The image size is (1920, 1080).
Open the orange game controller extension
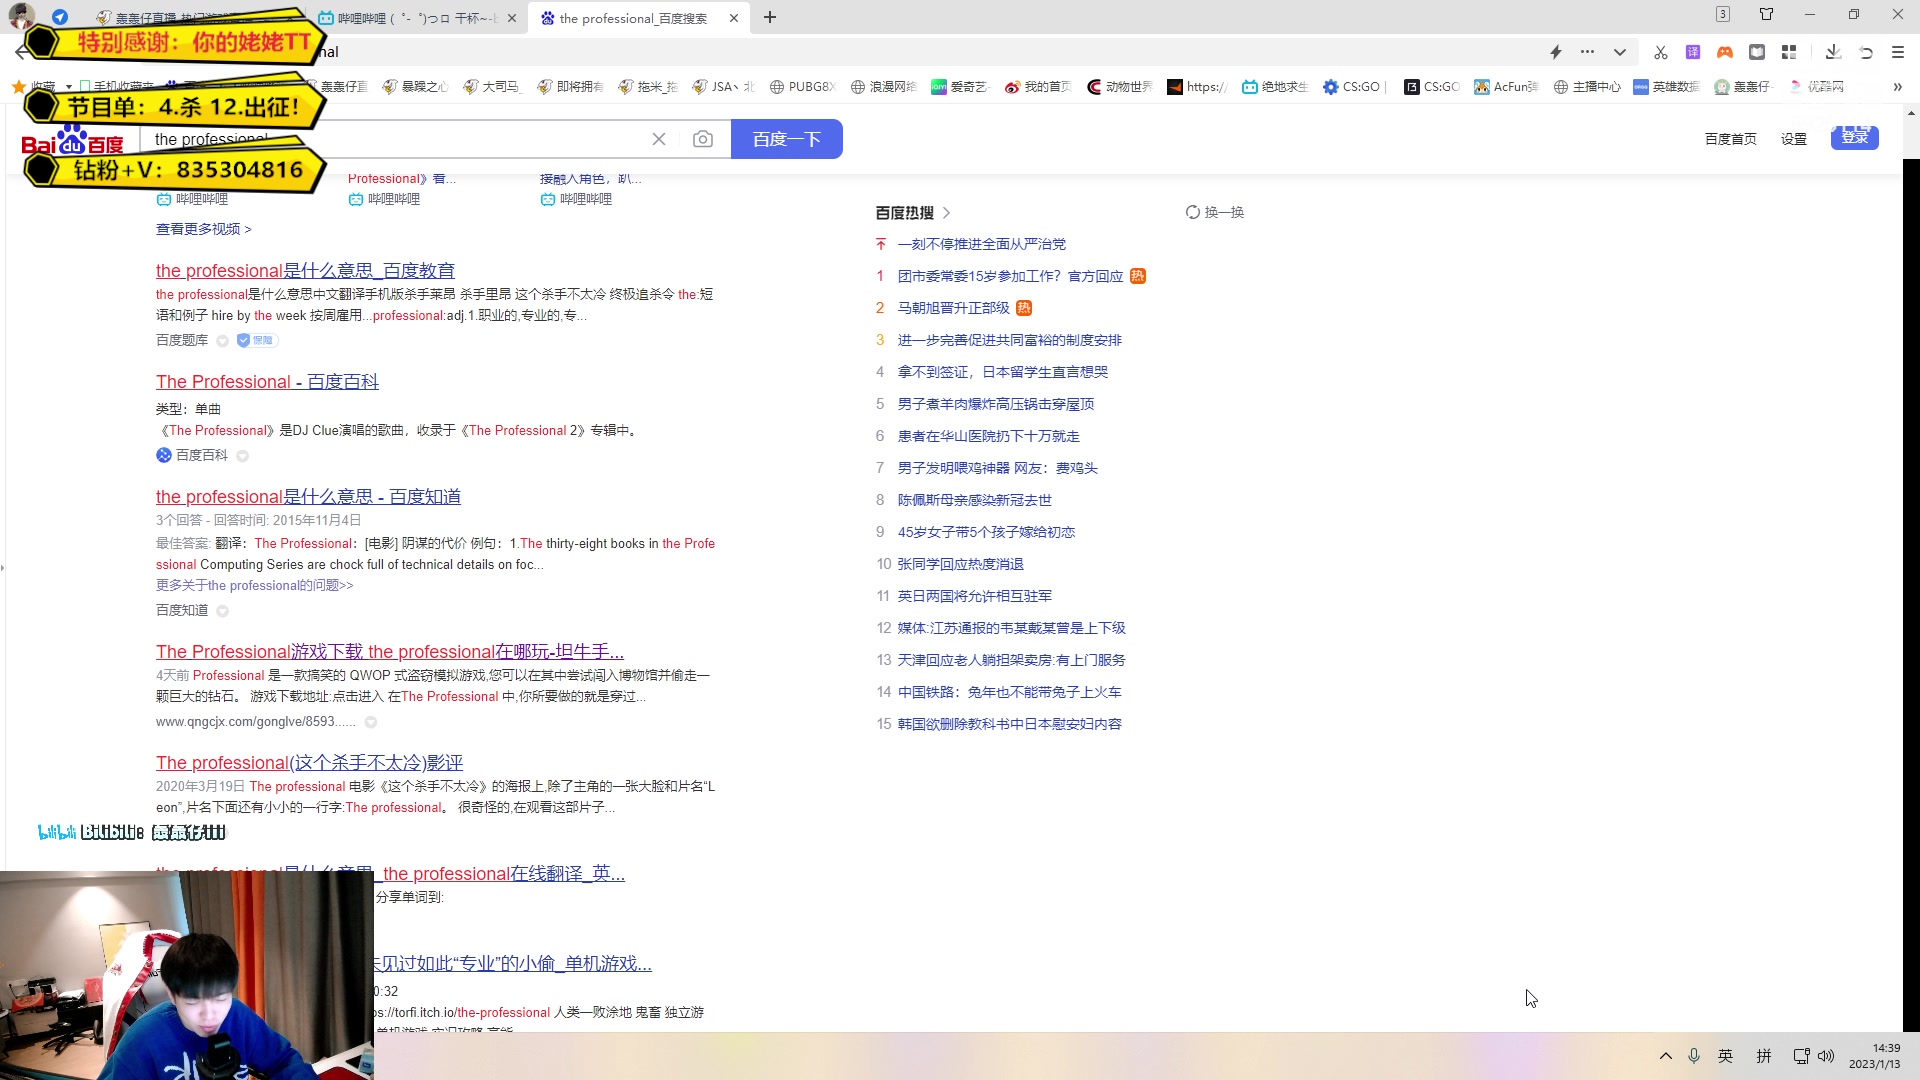(1725, 52)
